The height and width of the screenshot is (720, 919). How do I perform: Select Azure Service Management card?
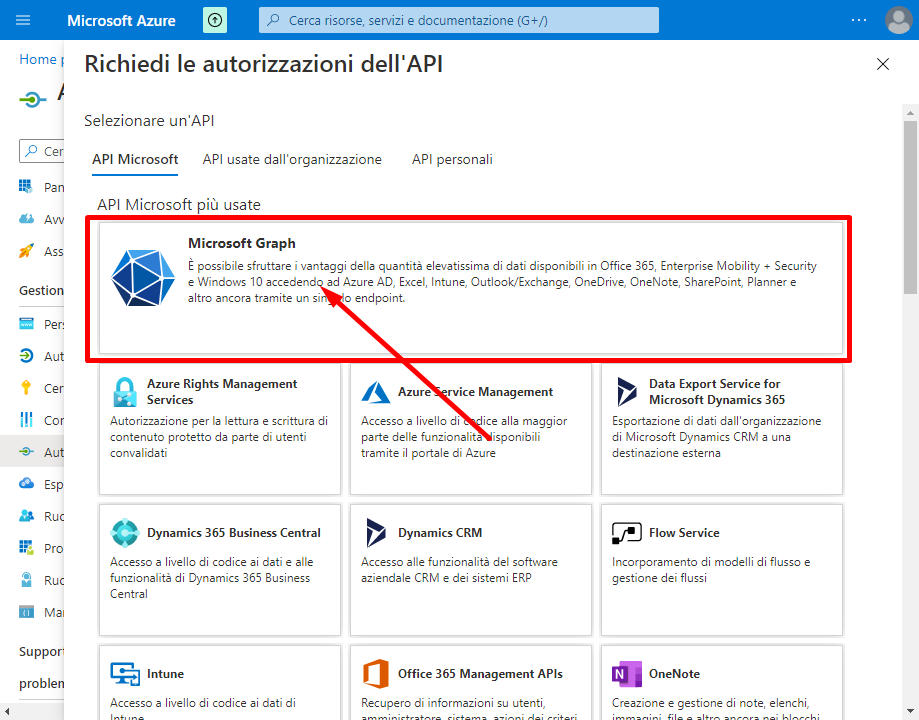471,429
